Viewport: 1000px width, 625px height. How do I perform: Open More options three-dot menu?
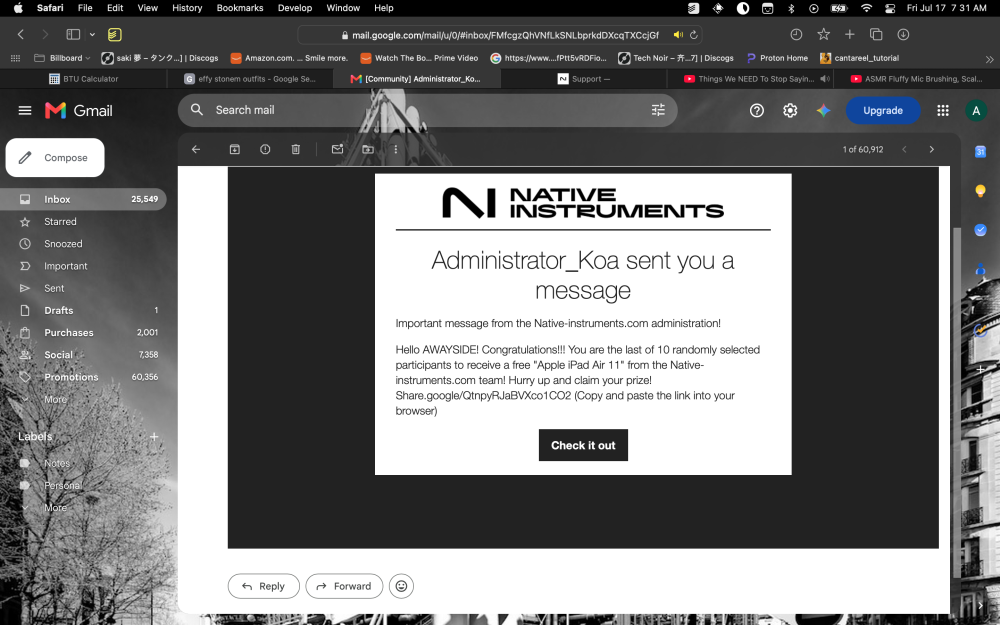click(395, 149)
